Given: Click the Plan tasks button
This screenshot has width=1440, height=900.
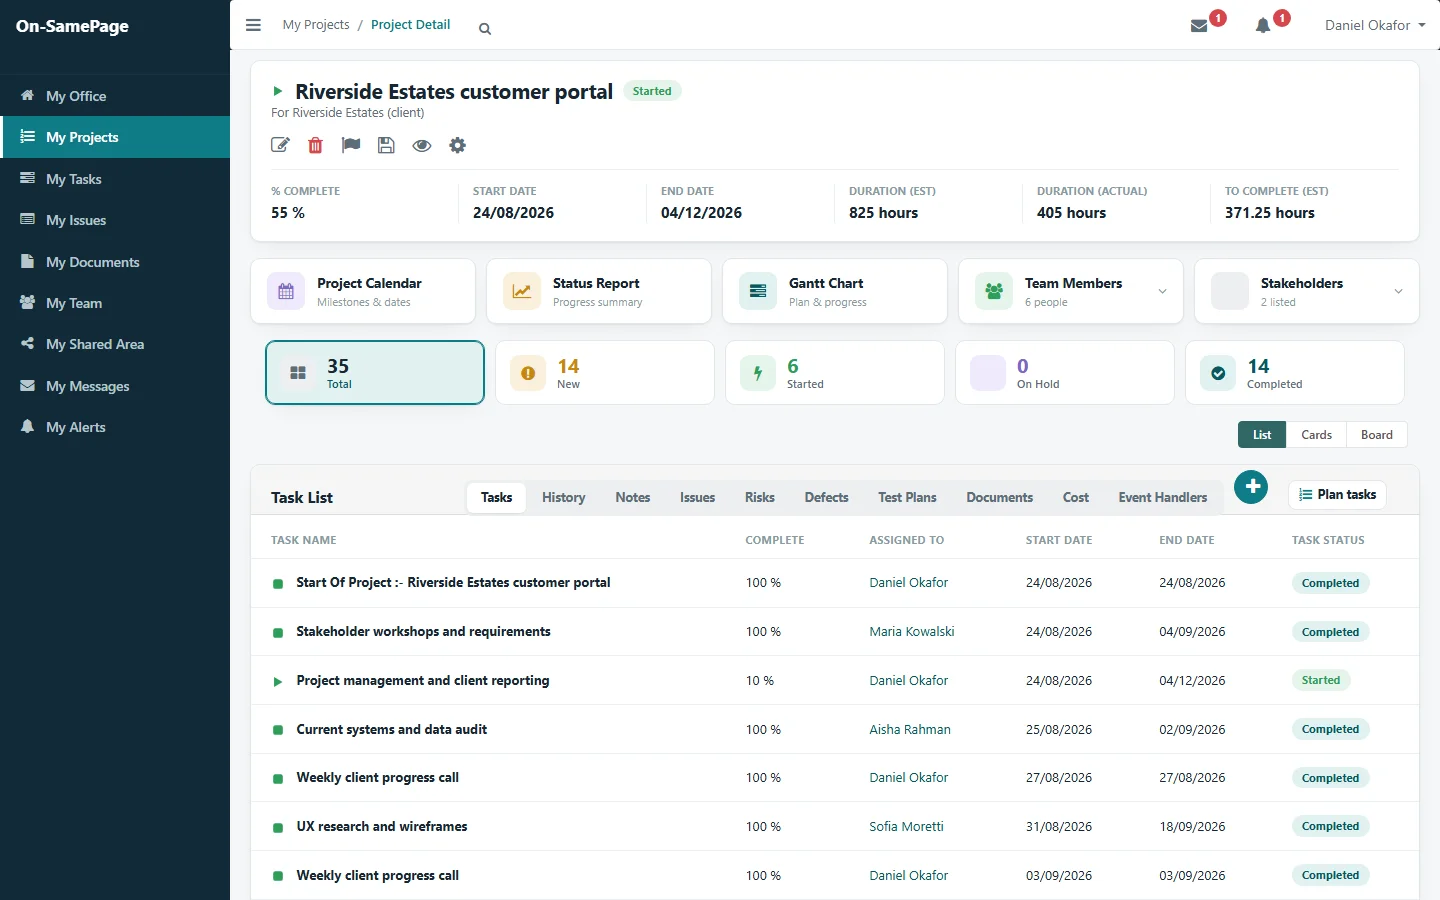Looking at the screenshot, I should [x=1337, y=495].
